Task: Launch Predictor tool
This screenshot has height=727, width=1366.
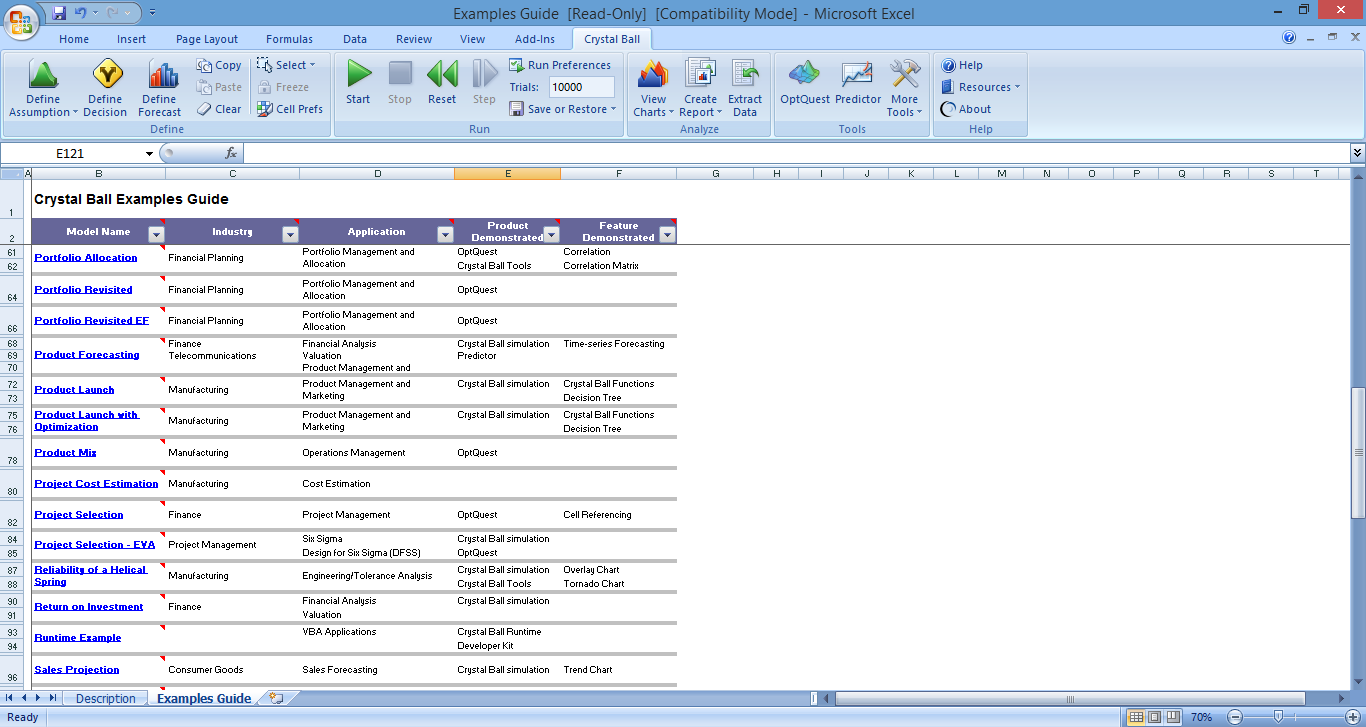Action: pyautogui.click(x=858, y=82)
